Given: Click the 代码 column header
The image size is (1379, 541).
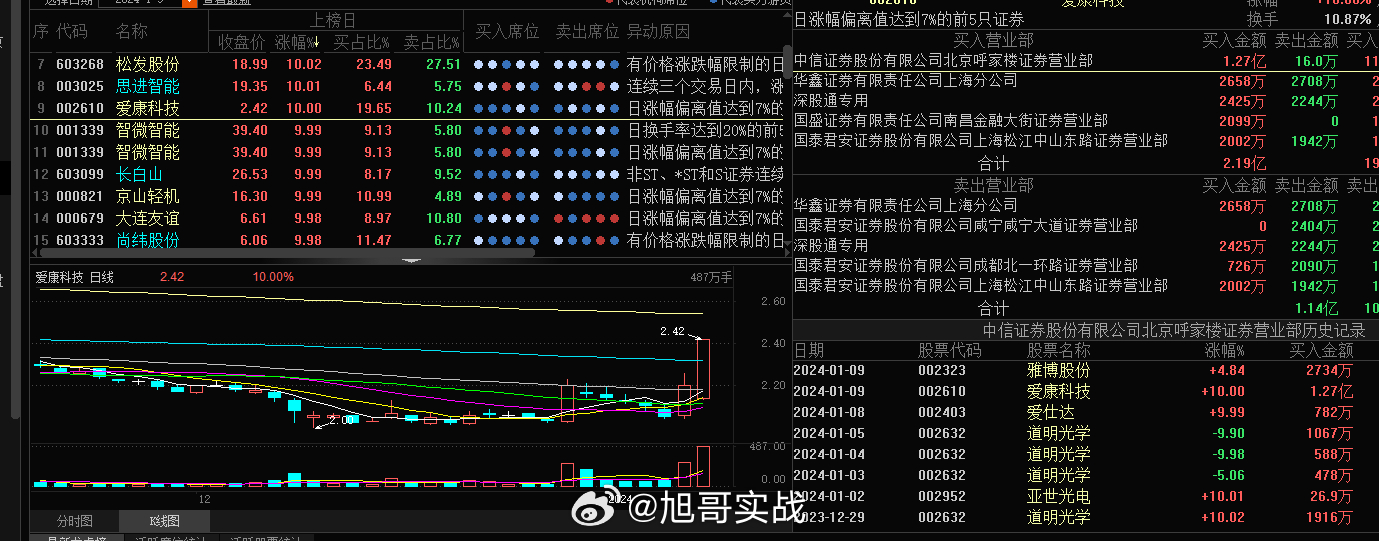Looking at the screenshot, I should (72, 32).
